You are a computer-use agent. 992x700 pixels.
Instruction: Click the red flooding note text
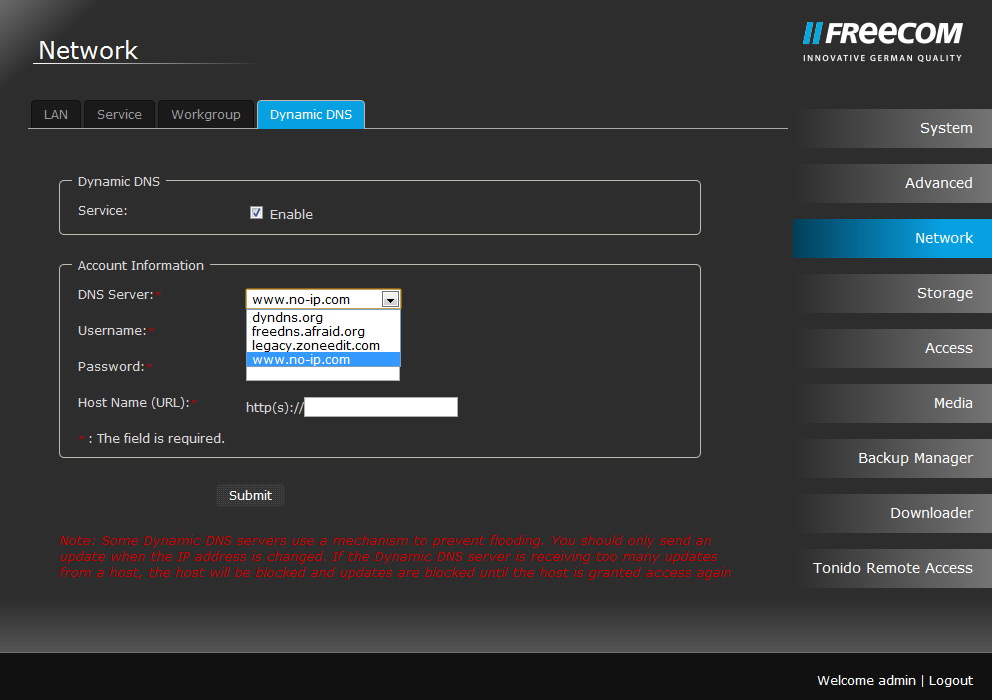(x=395, y=556)
